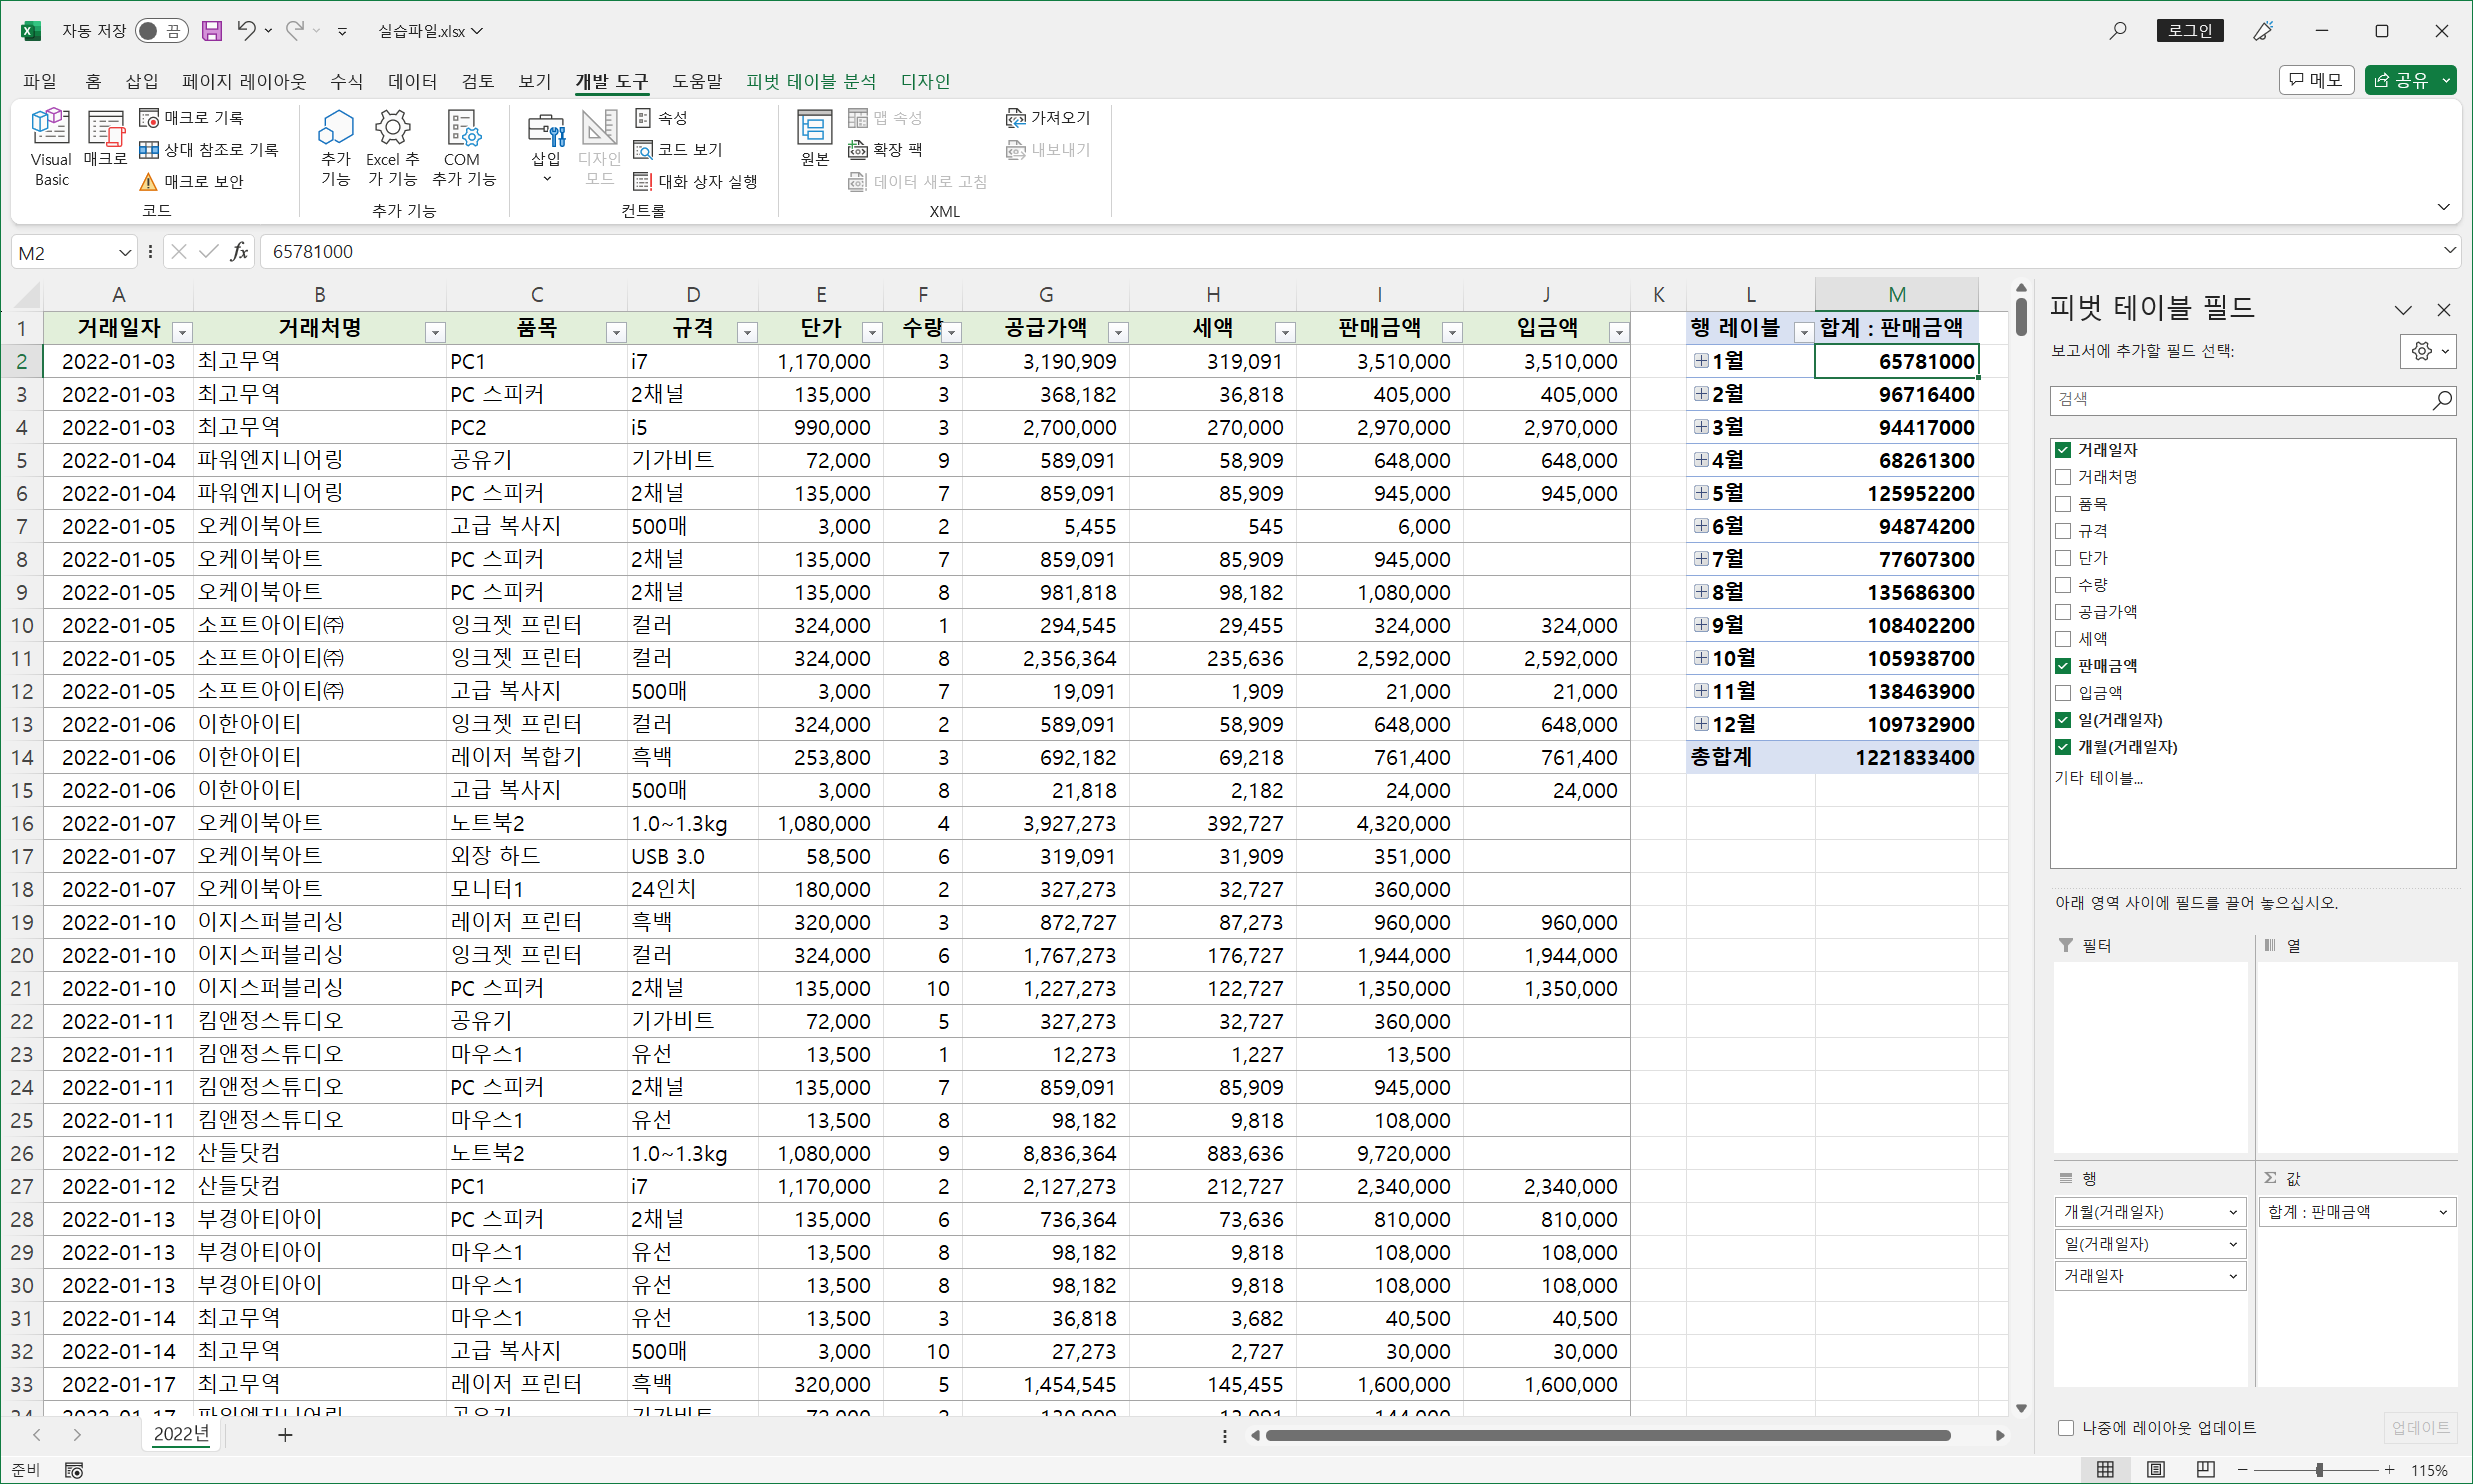
Task: Check the 거래처명 field checkbox
Action: coord(2063,477)
